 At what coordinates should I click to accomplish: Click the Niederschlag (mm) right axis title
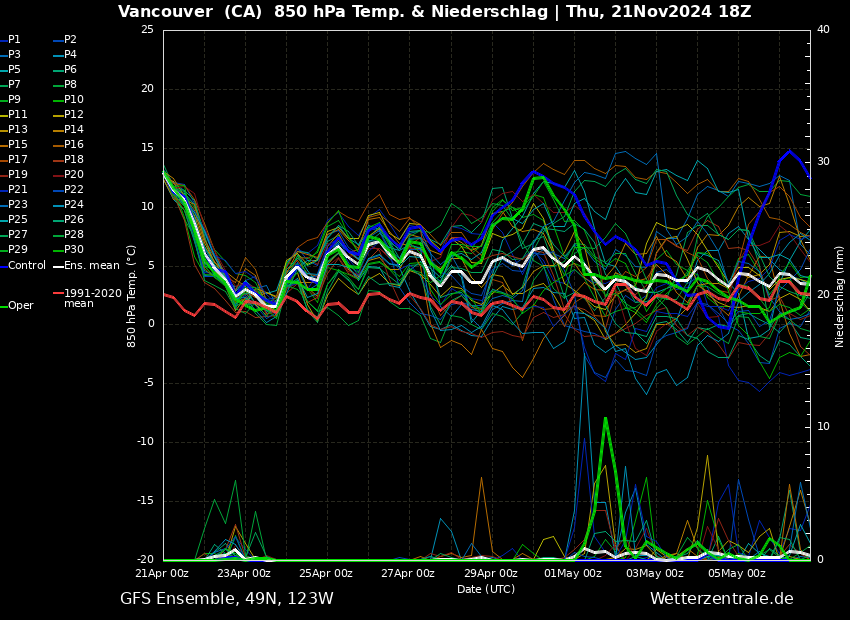840,296
